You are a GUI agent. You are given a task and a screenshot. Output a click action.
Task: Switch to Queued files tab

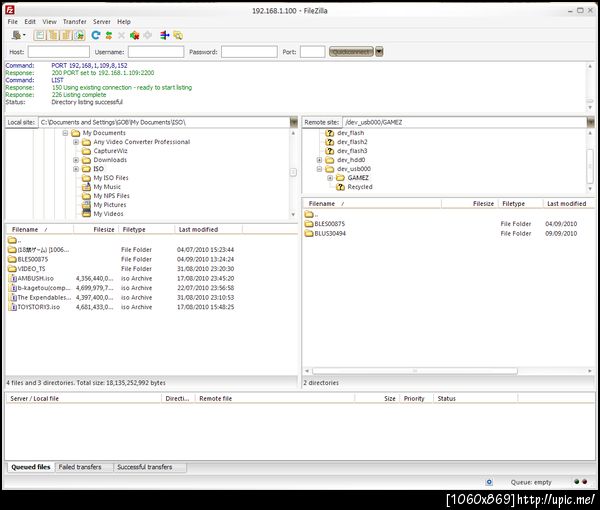point(31,467)
